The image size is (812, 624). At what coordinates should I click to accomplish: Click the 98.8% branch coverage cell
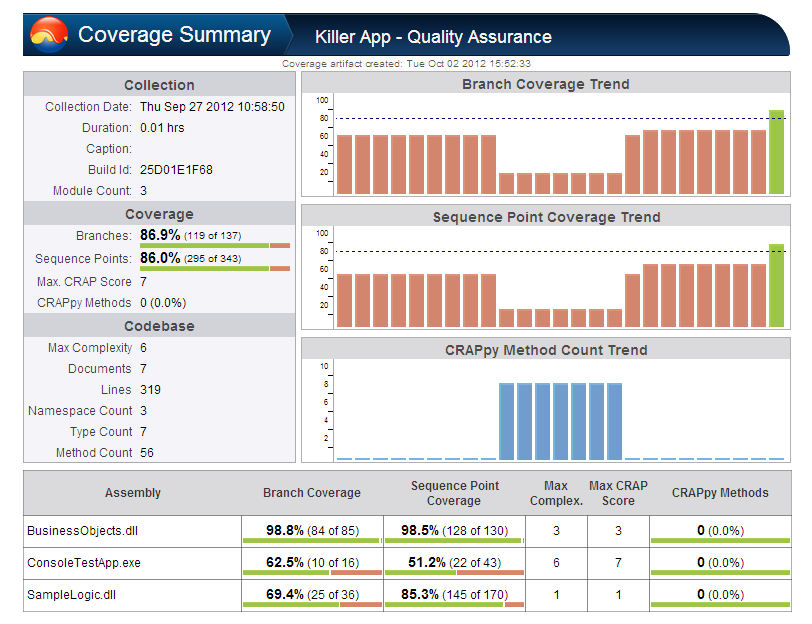[x=312, y=531]
